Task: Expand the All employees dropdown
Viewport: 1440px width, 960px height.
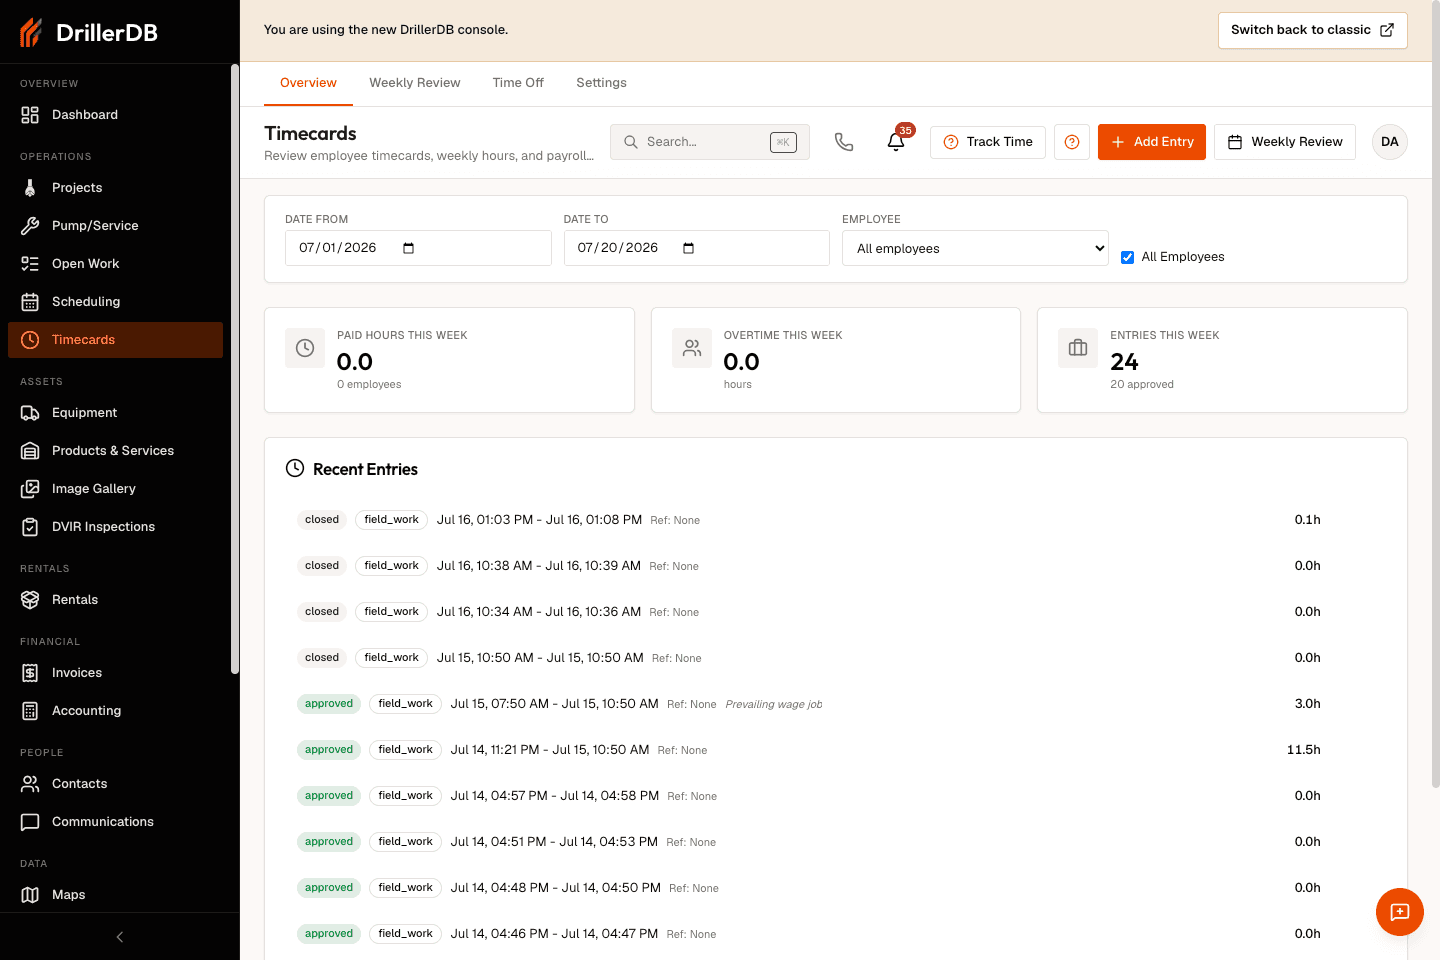Action: click(975, 248)
